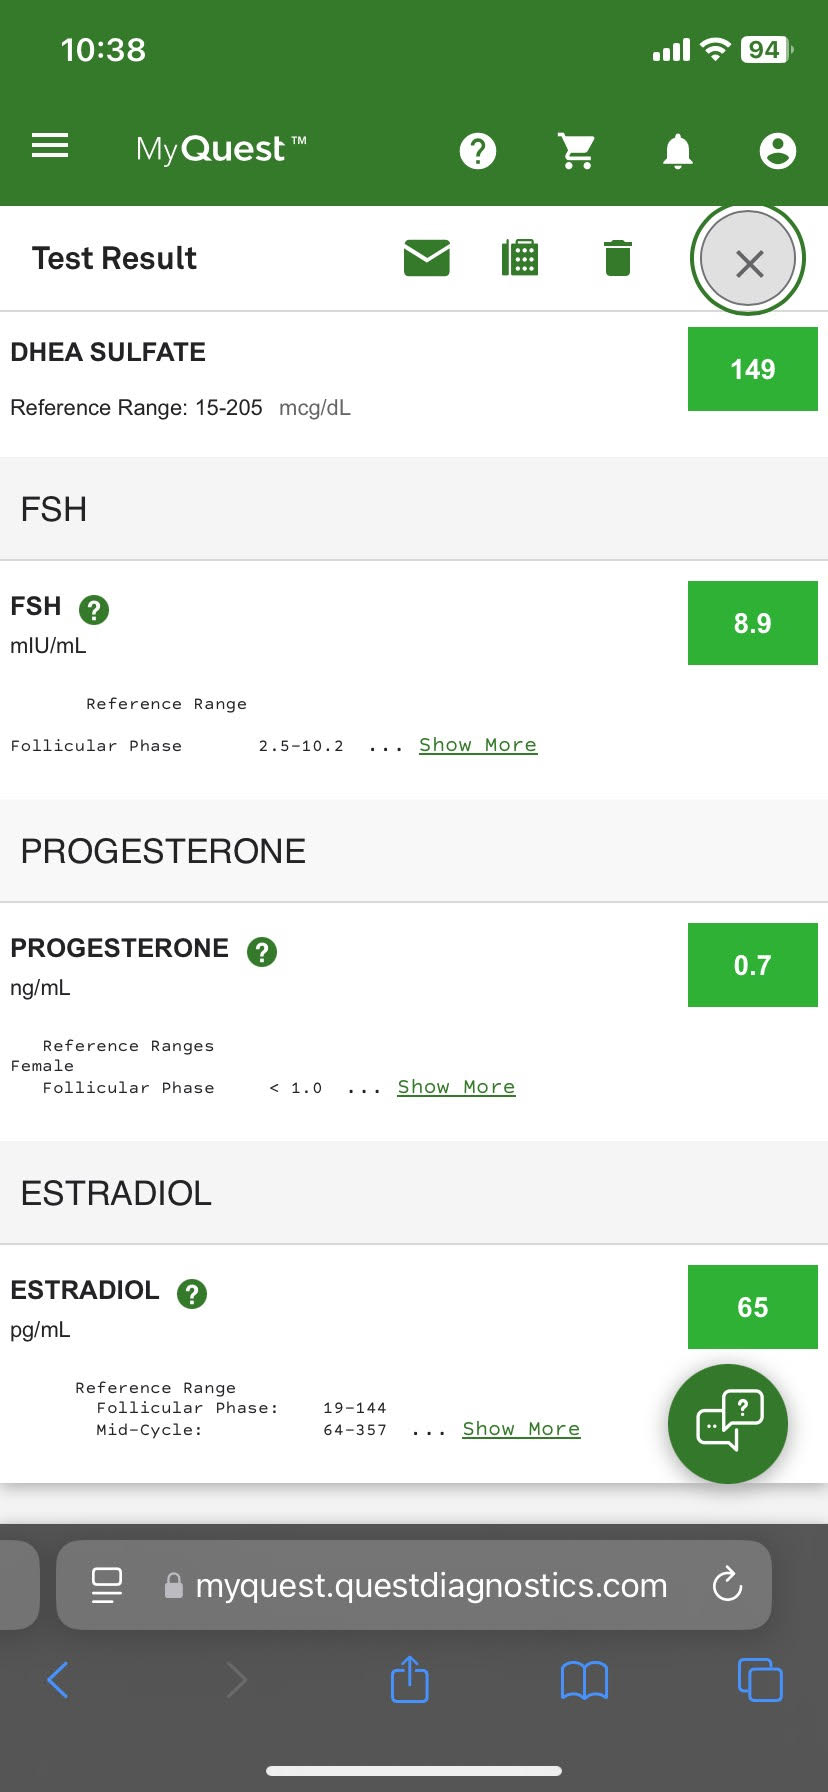Fax this test result

(520, 258)
